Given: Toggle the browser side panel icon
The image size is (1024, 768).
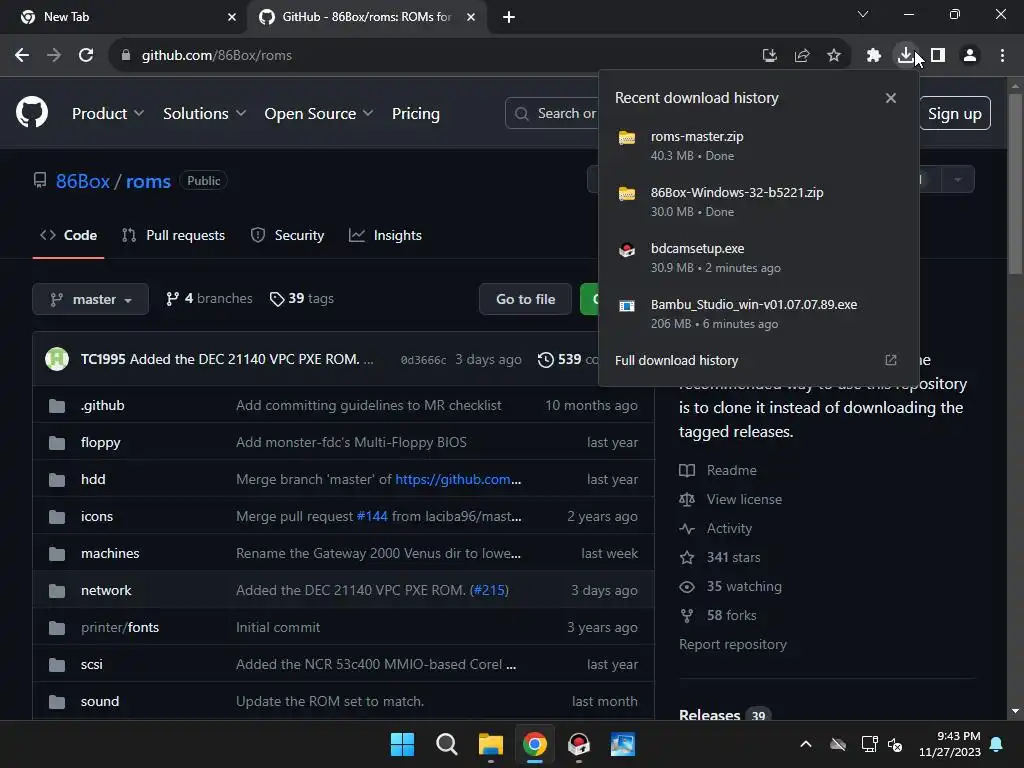Looking at the screenshot, I should tap(938, 56).
